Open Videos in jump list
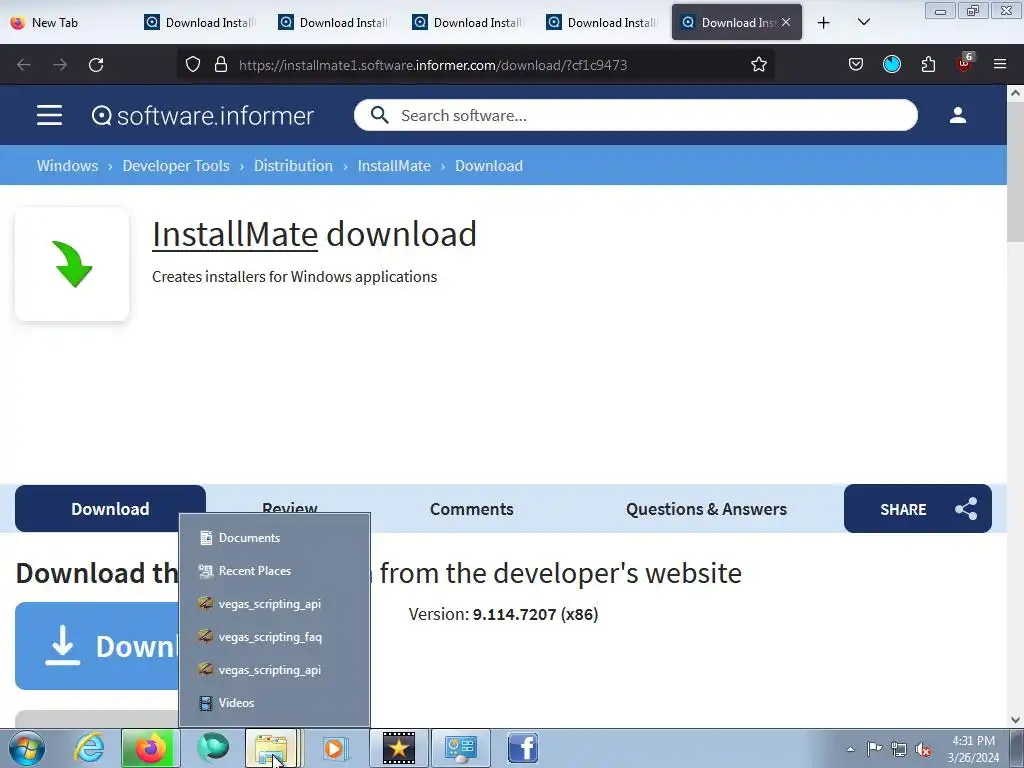 click(x=274, y=703)
